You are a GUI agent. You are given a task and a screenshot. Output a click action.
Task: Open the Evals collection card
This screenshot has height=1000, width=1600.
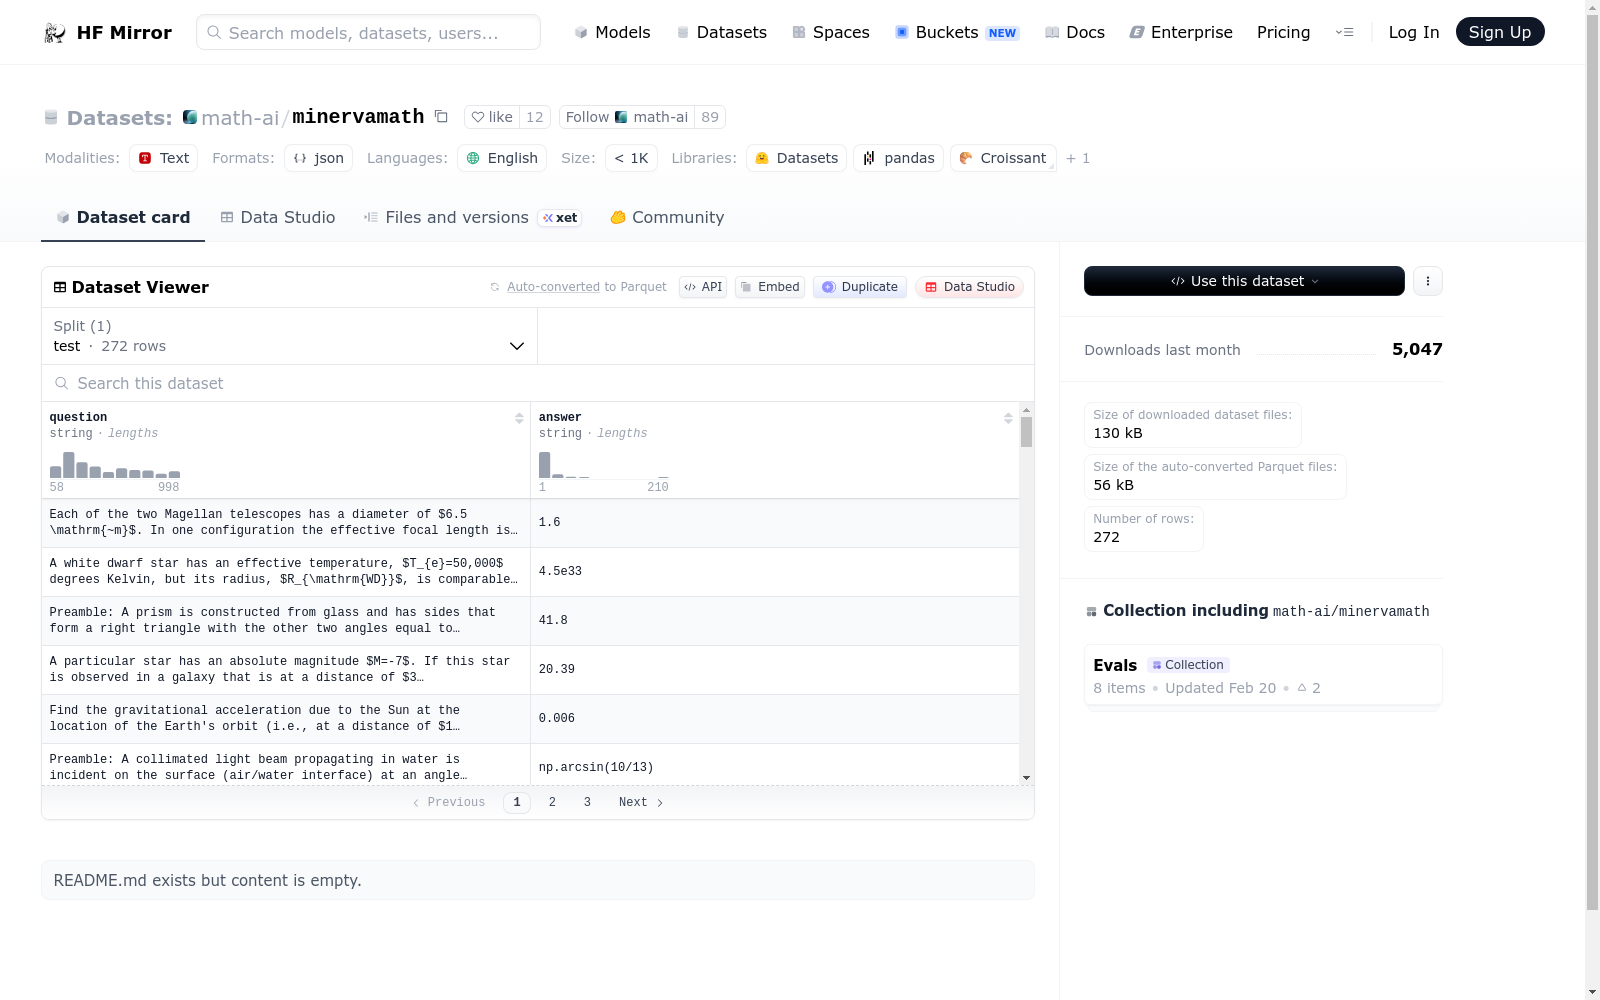point(1263,677)
